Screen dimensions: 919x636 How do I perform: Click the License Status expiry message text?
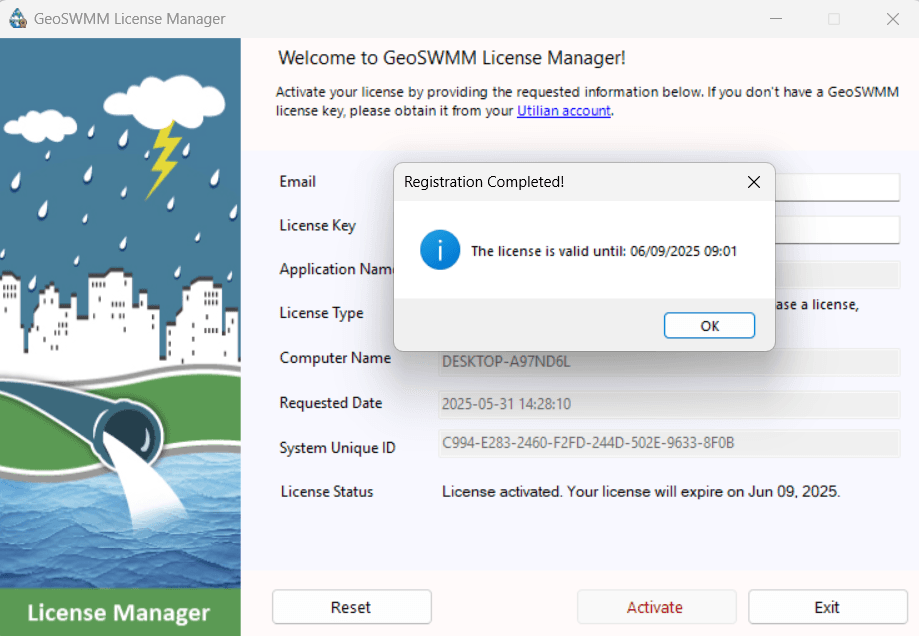(x=644, y=491)
